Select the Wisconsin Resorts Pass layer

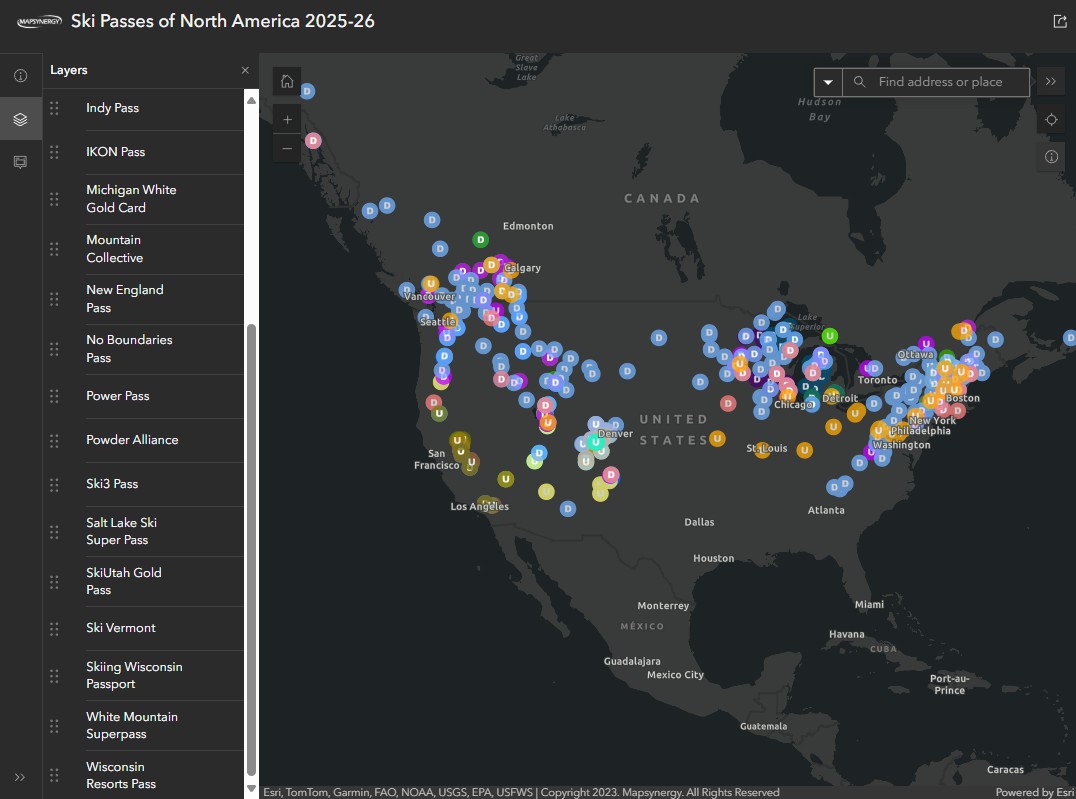tap(121, 775)
